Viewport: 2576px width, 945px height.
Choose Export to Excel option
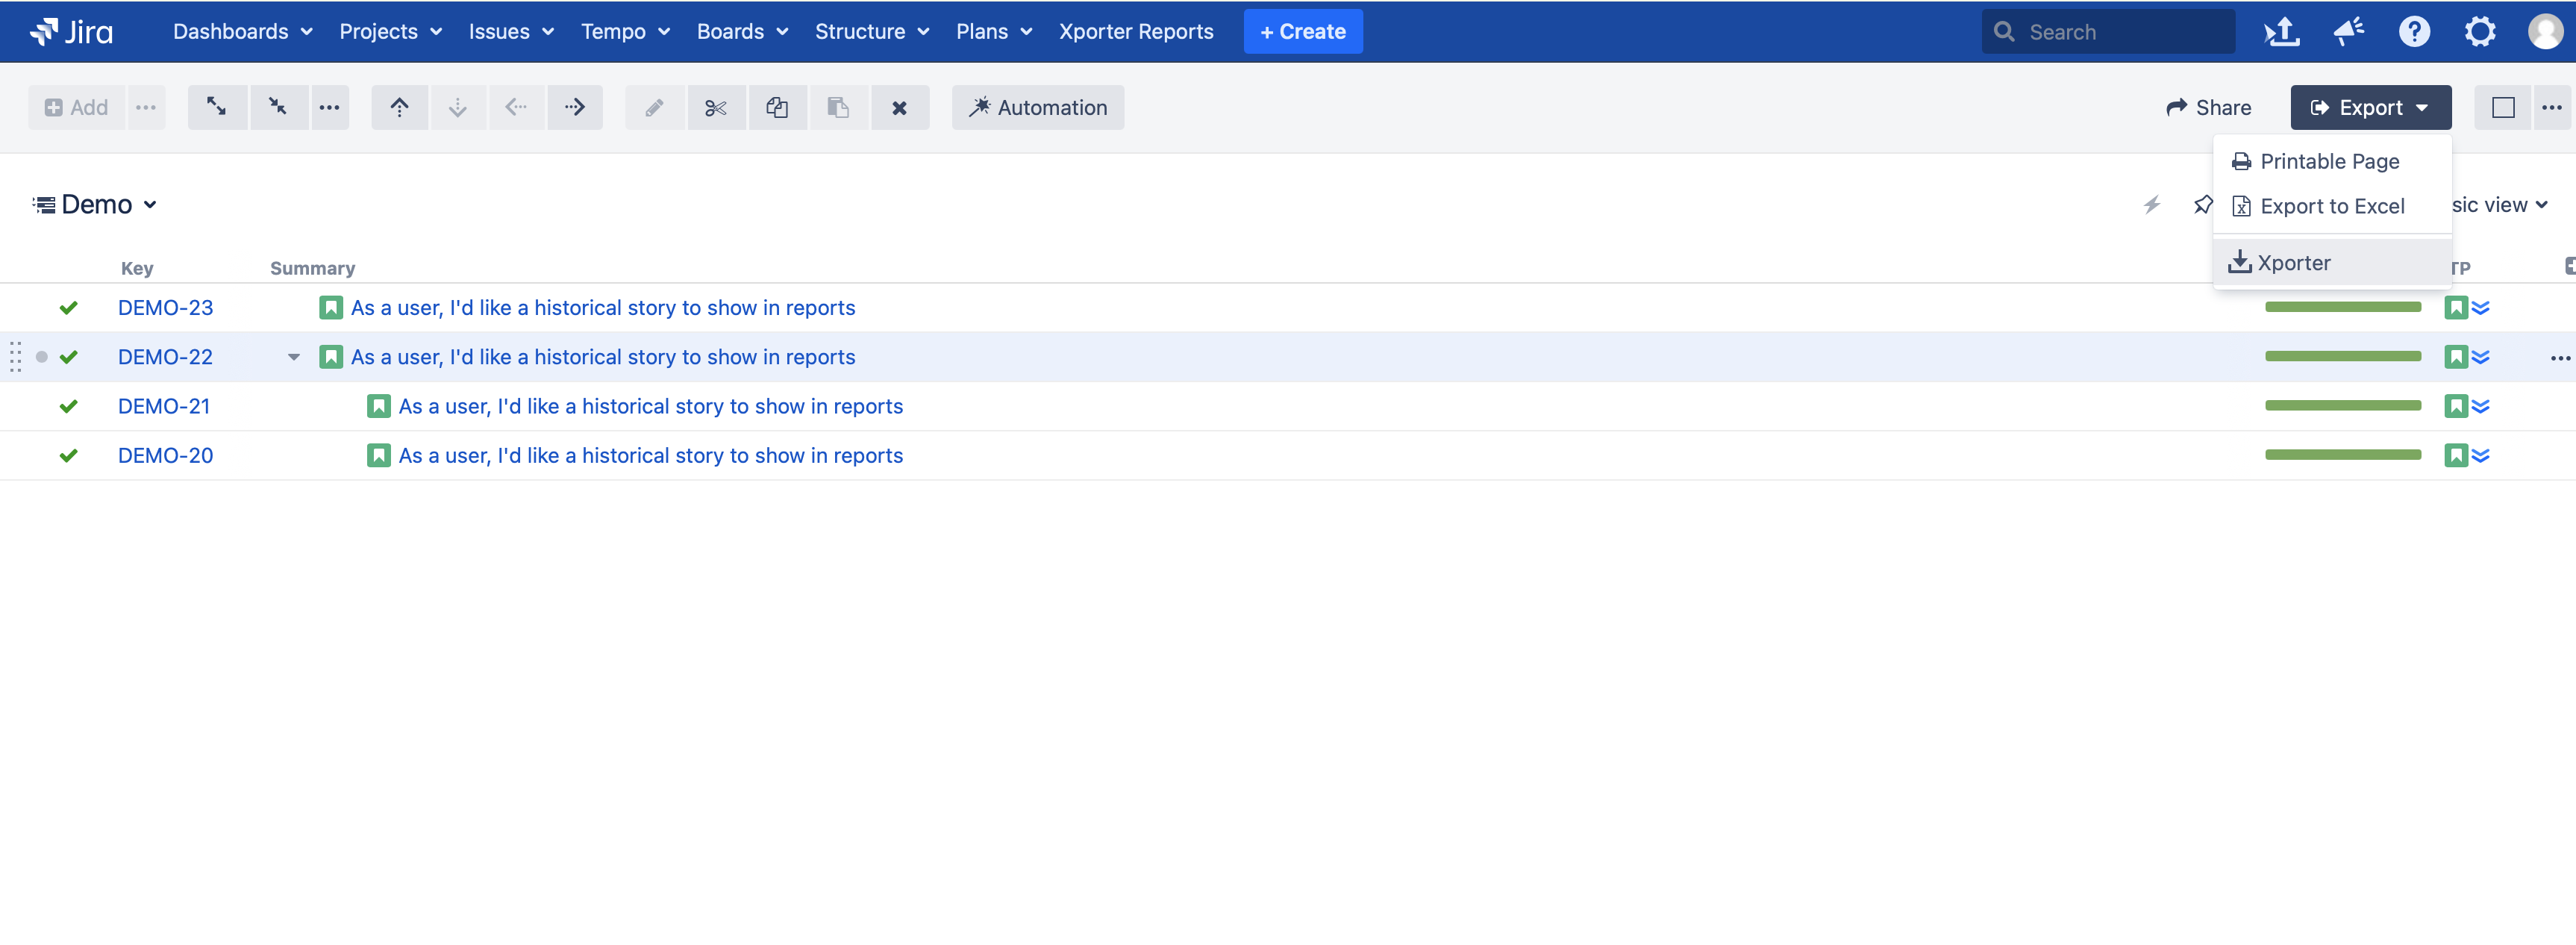(2331, 206)
